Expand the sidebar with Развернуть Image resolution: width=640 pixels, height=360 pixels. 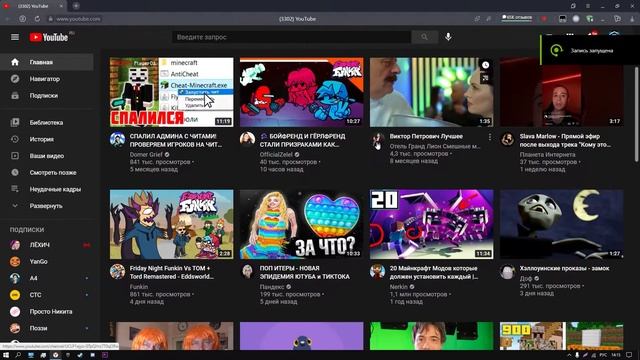tap(47, 206)
